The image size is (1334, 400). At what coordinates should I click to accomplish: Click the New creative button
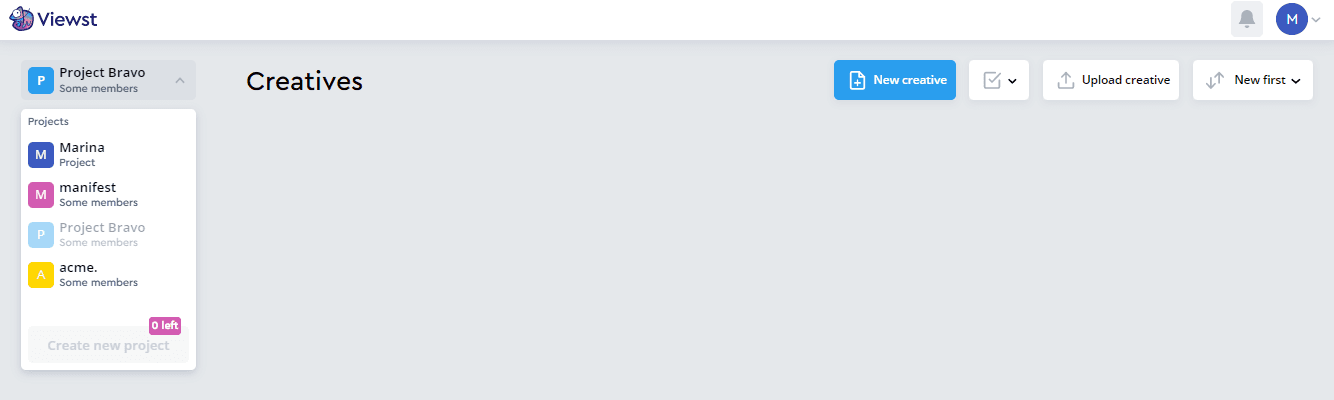click(x=895, y=80)
